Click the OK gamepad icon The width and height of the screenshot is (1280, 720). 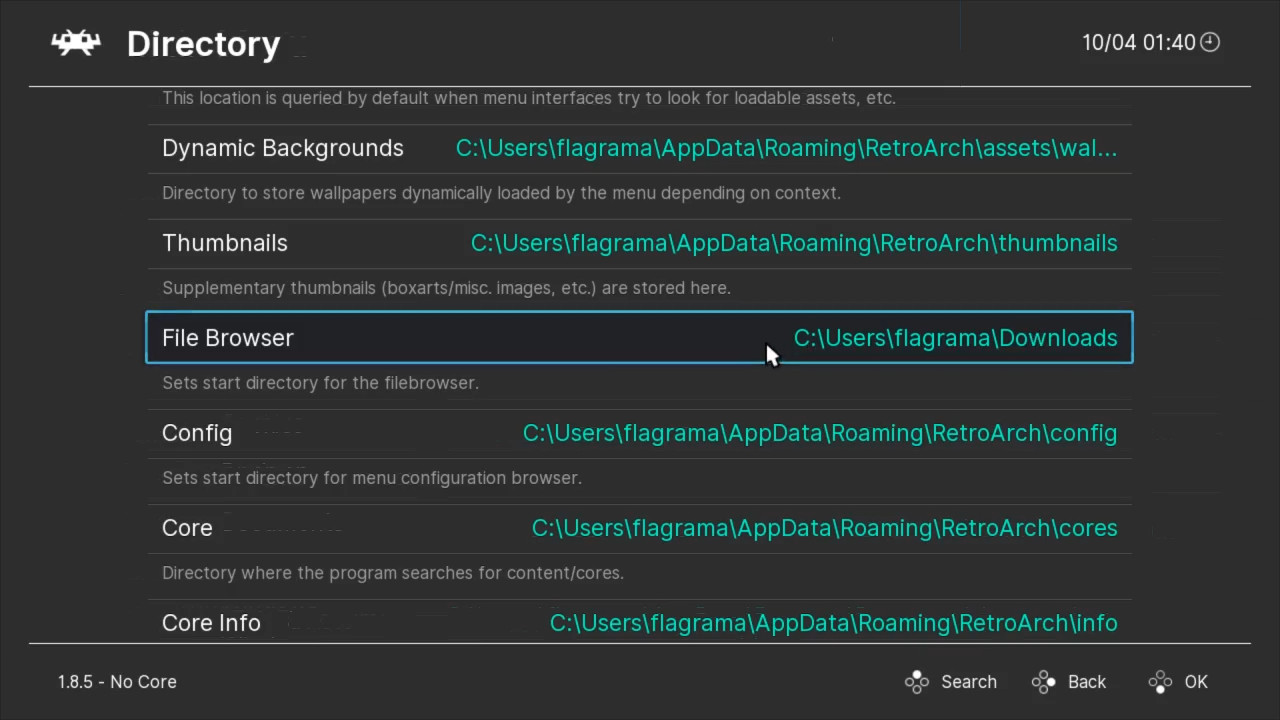(x=1160, y=682)
